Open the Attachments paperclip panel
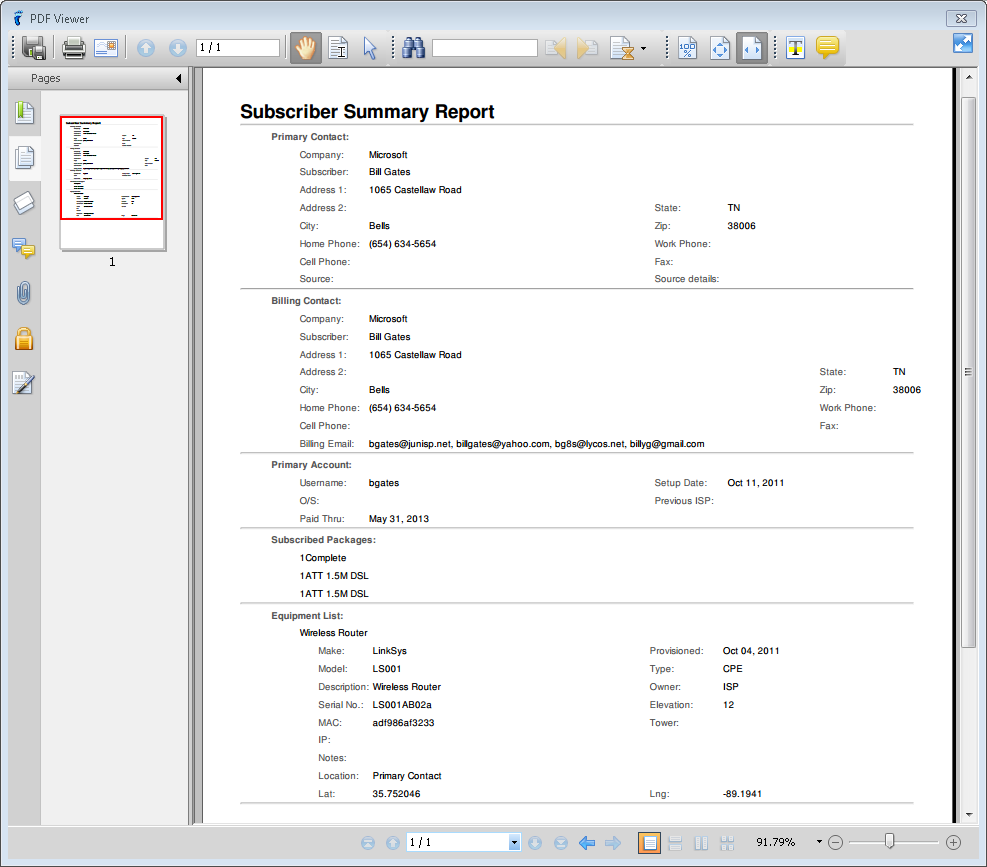 24,293
